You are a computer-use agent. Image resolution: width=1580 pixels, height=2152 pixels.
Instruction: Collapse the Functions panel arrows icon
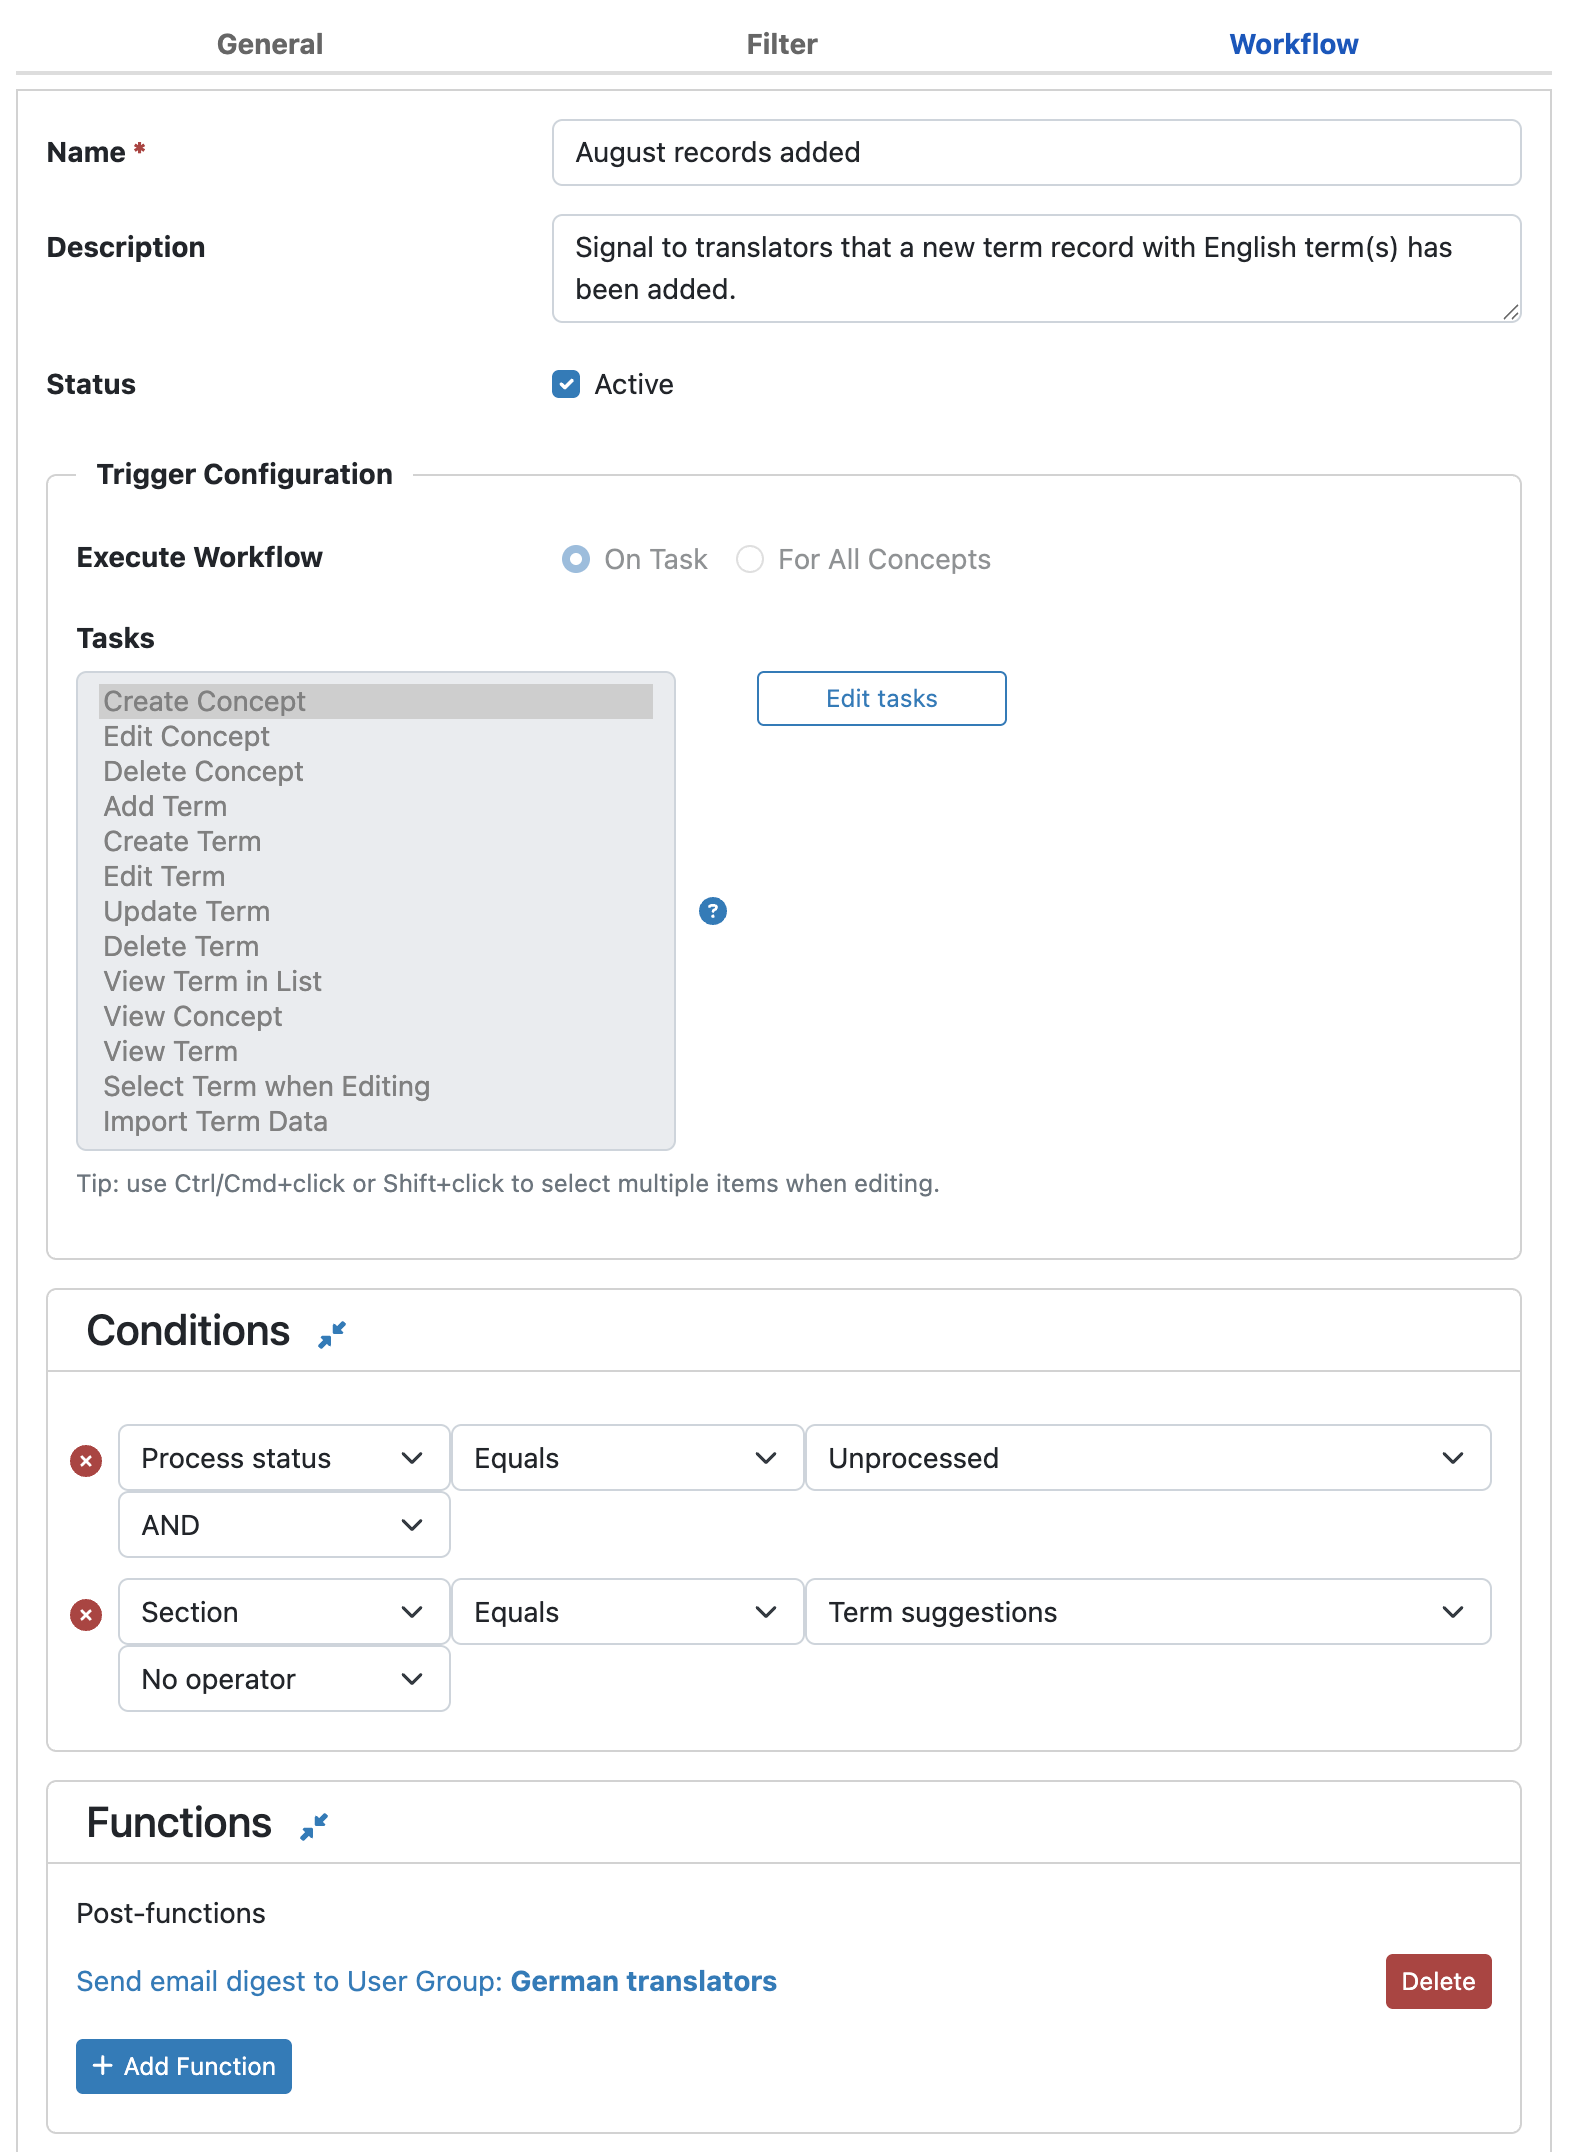point(314,1826)
